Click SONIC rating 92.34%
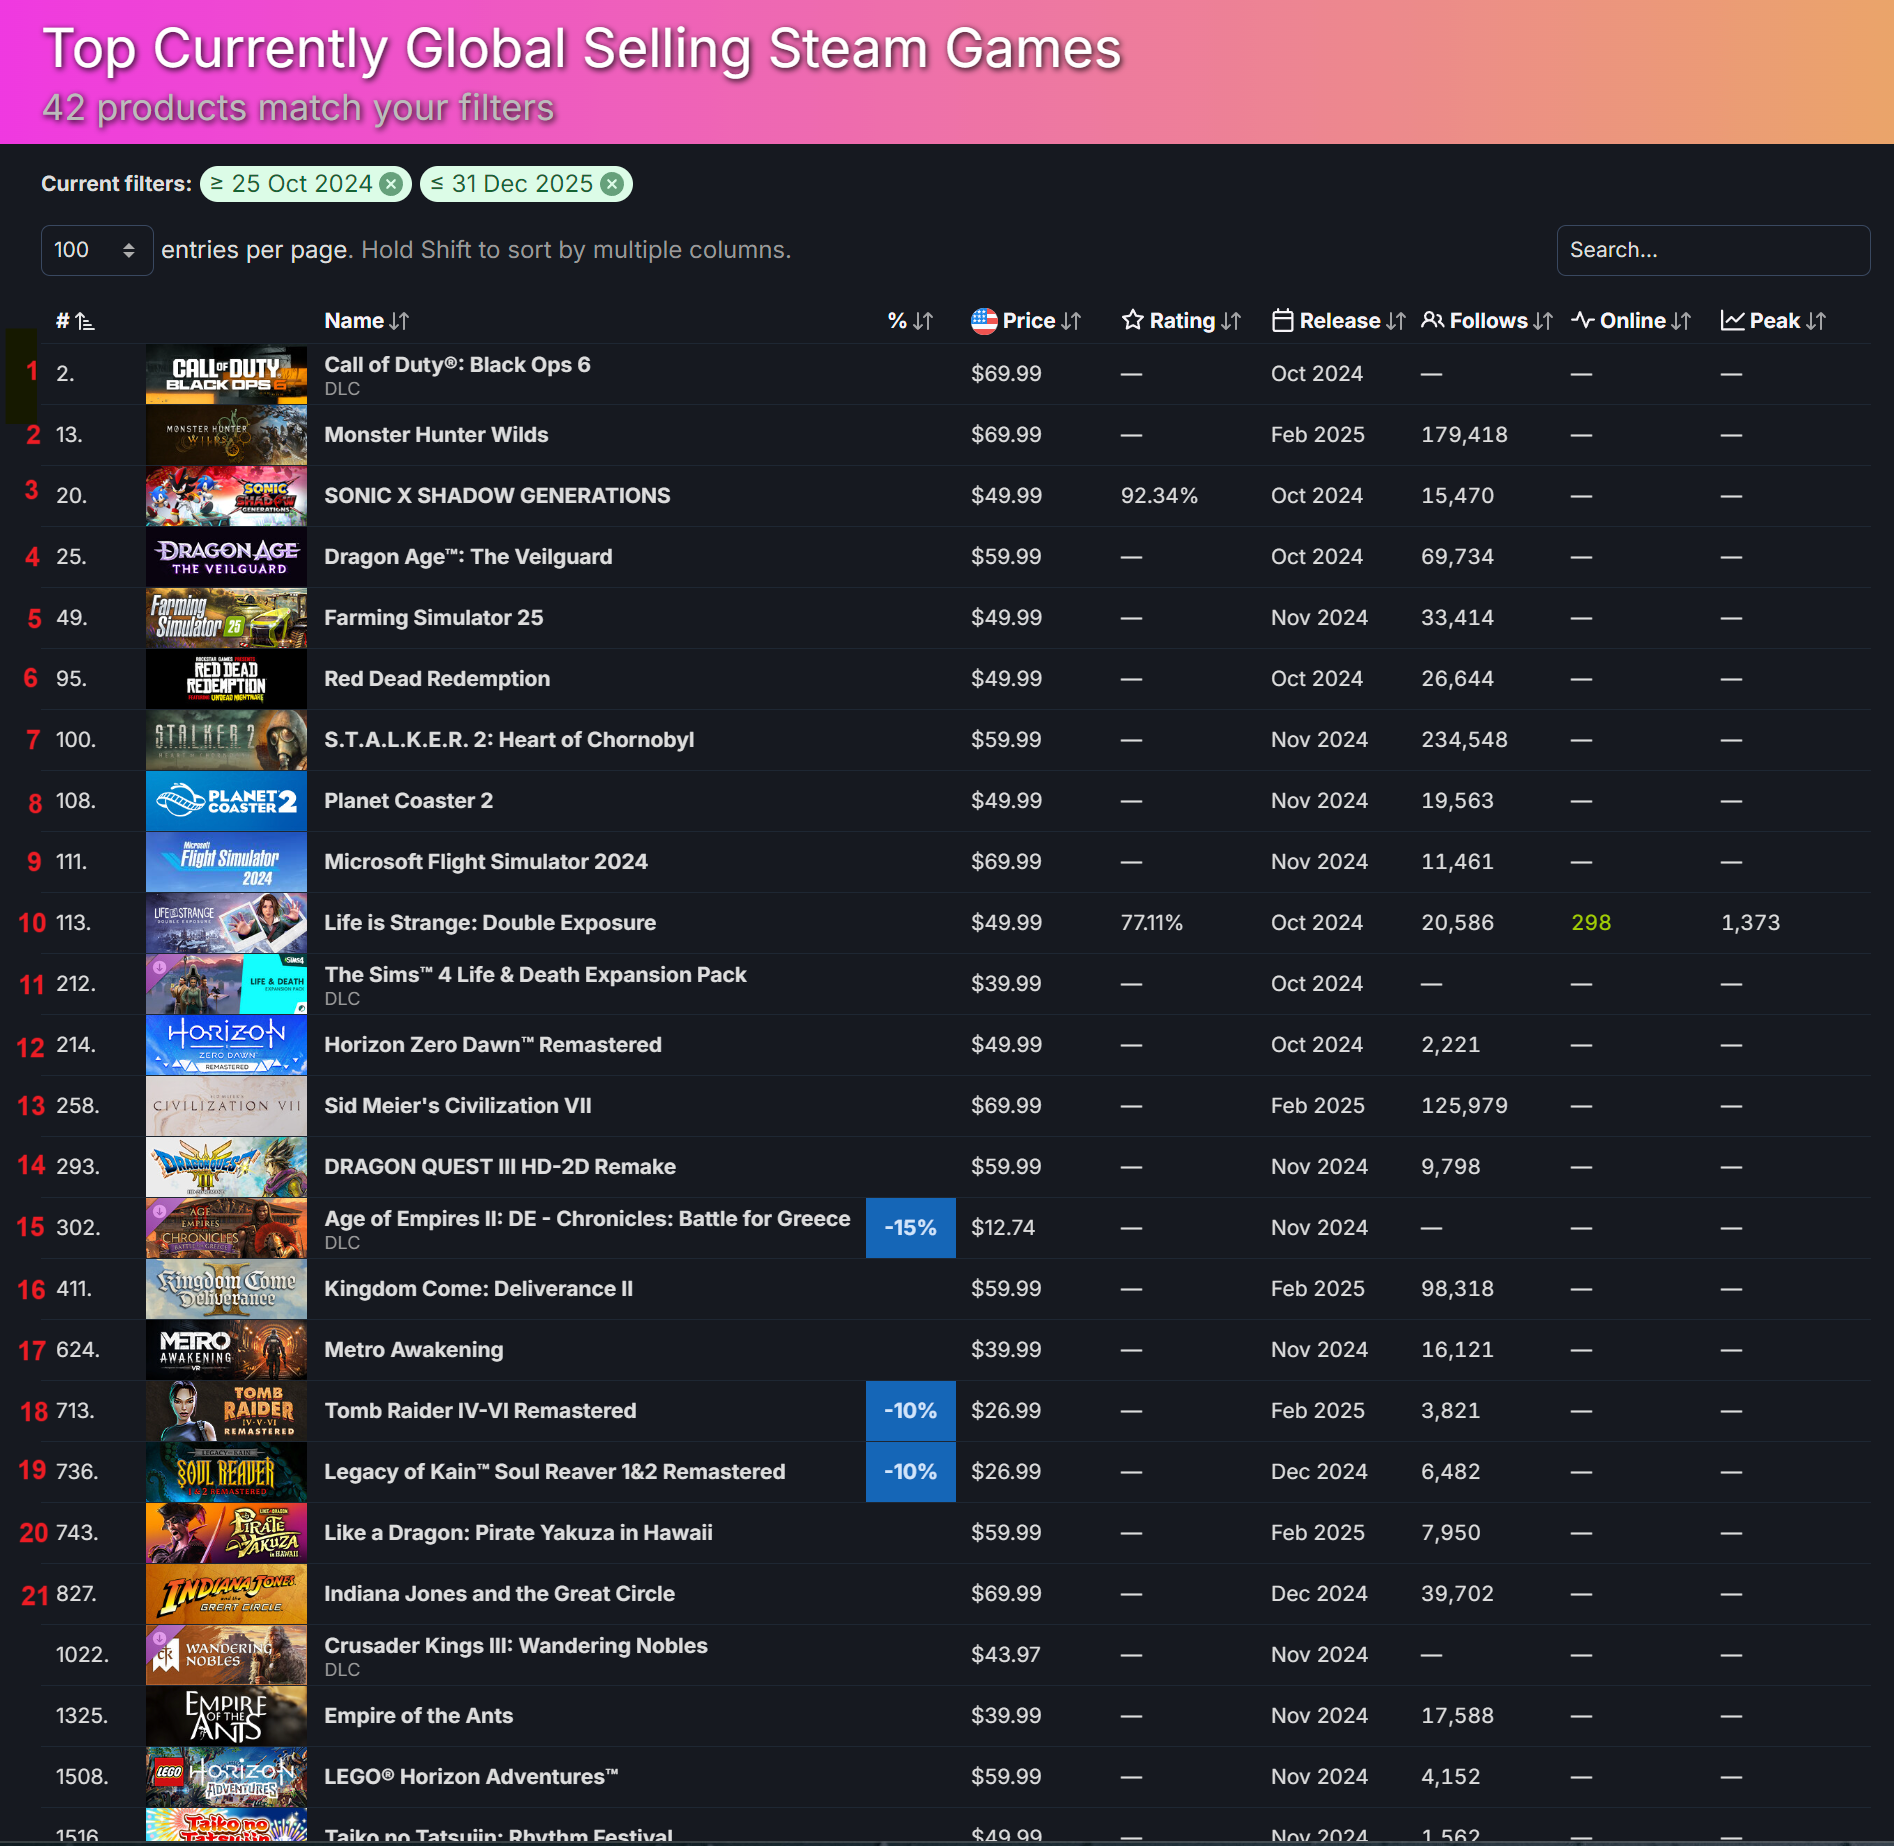The image size is (1894, 1846). coord(1159,496)
